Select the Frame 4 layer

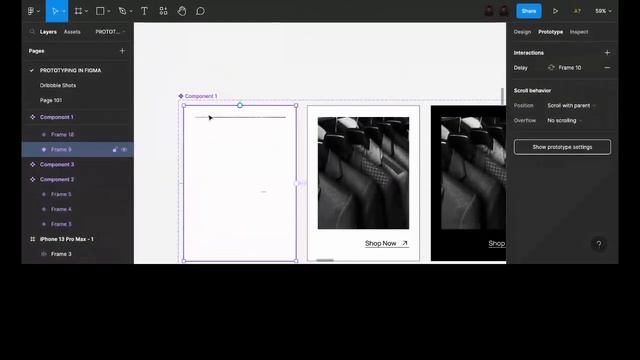(61, 209)
